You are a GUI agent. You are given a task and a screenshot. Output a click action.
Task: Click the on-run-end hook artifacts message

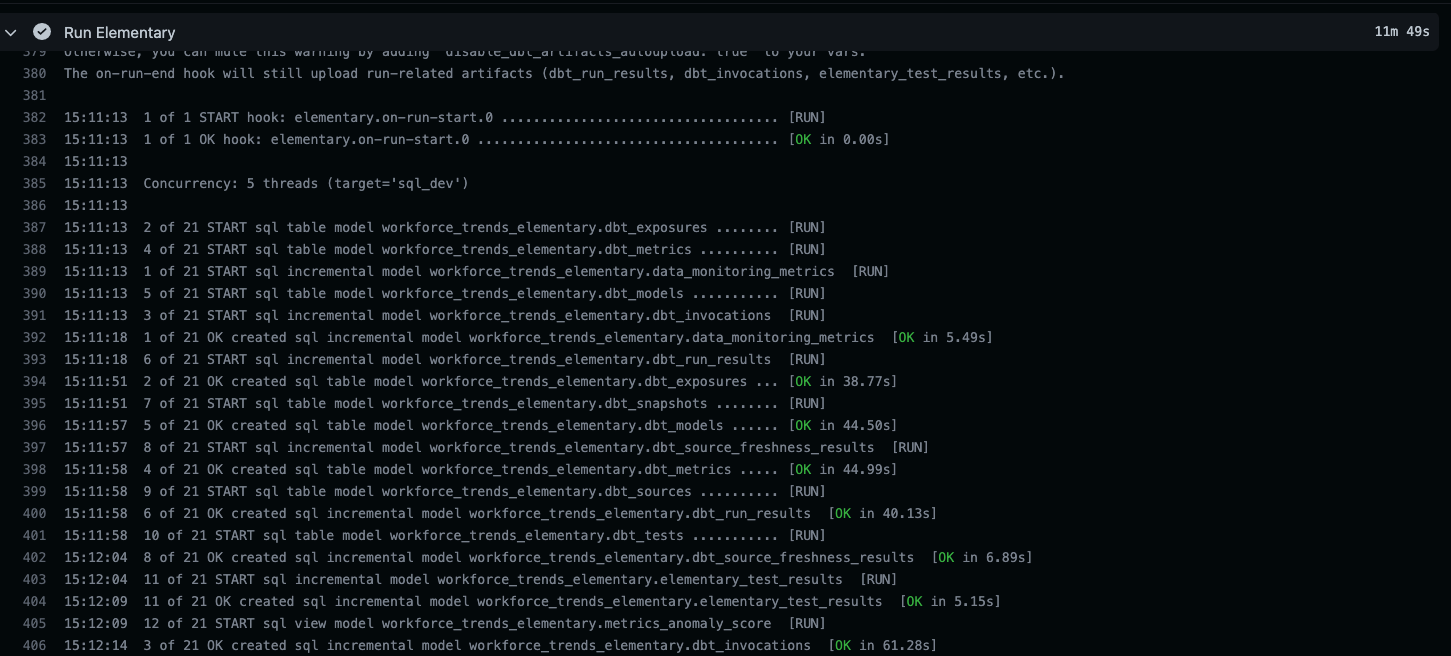pos(564,73)
